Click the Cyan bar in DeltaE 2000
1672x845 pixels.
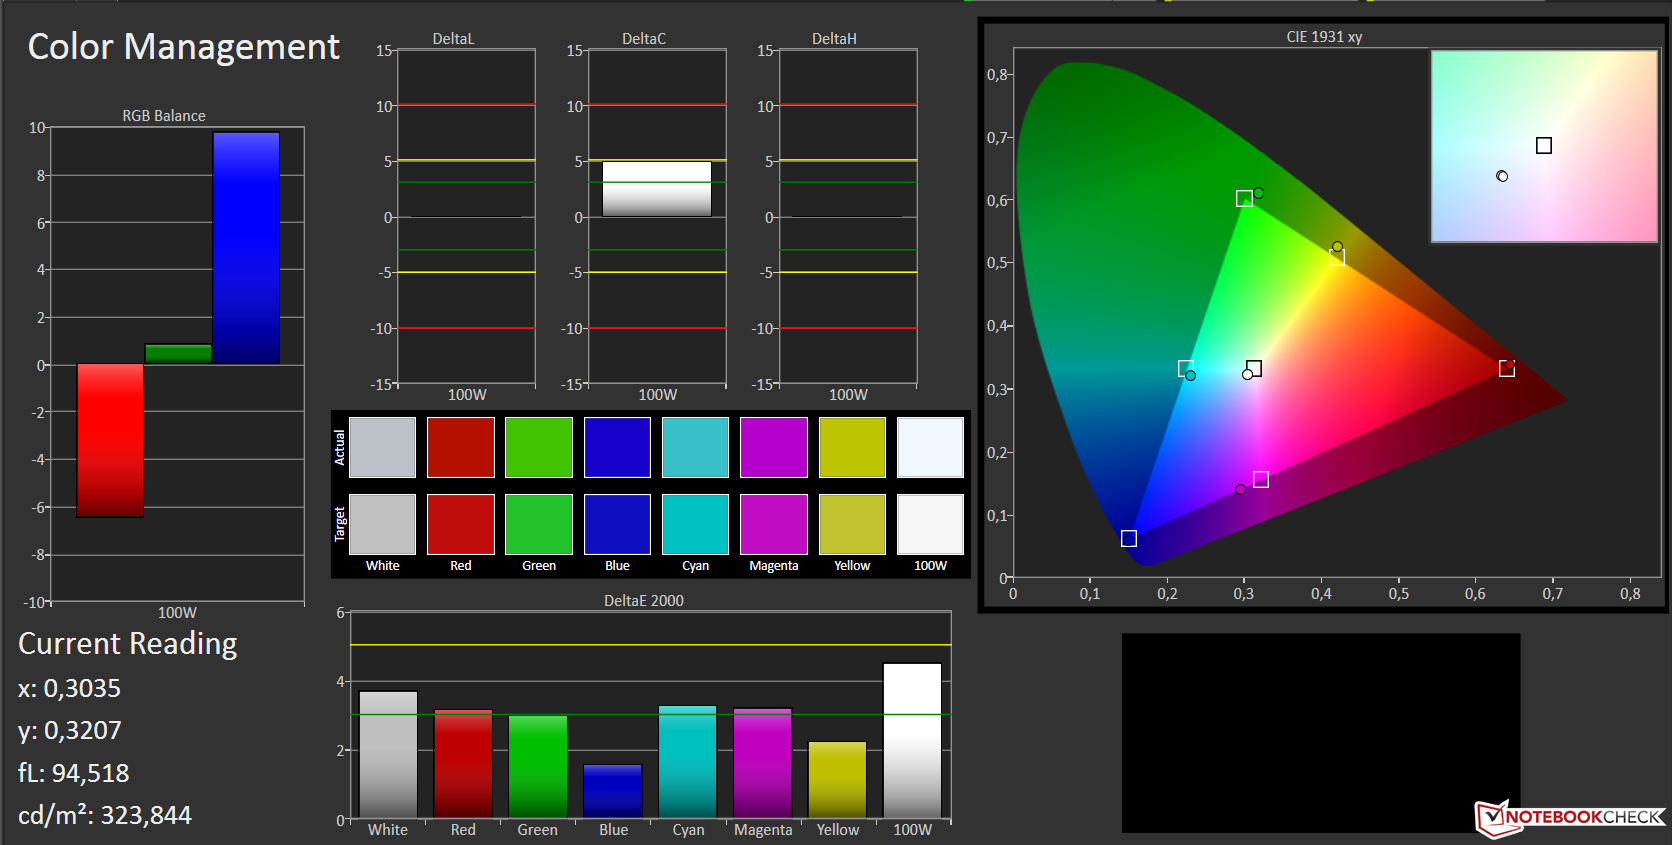pyautogui.click(x=687, y=761)
